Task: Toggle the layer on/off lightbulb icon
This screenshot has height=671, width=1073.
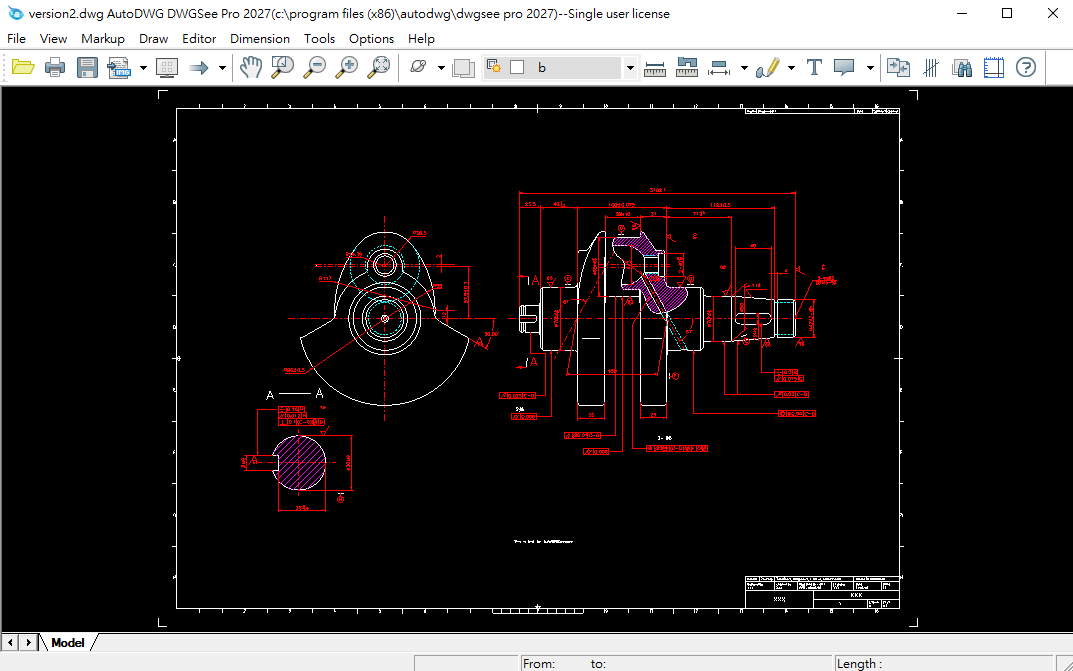Action: 494,68
